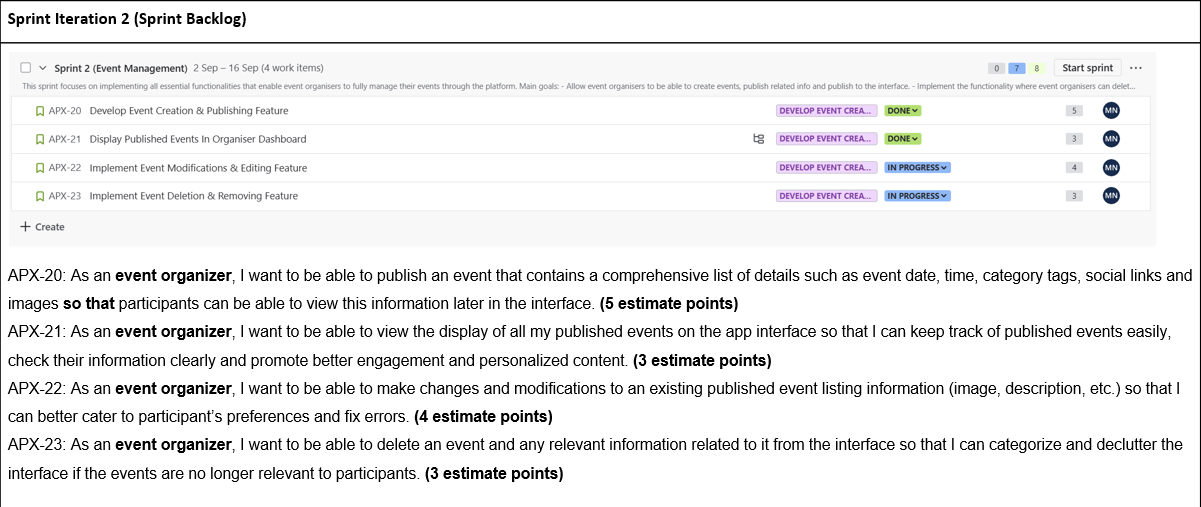Click the 3 story points badge on APX-21

(1074, 139)
